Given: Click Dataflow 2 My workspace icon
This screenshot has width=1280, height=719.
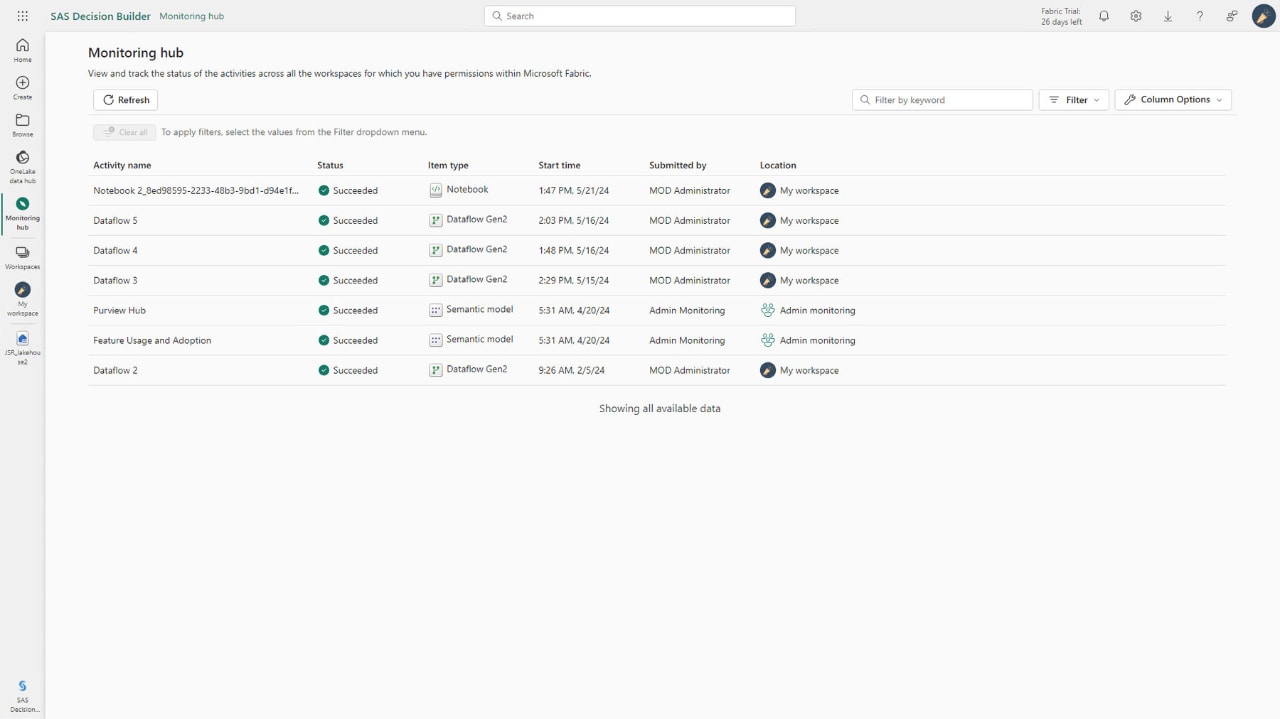Looking at the screenshot, I should [x=768, y=370].
